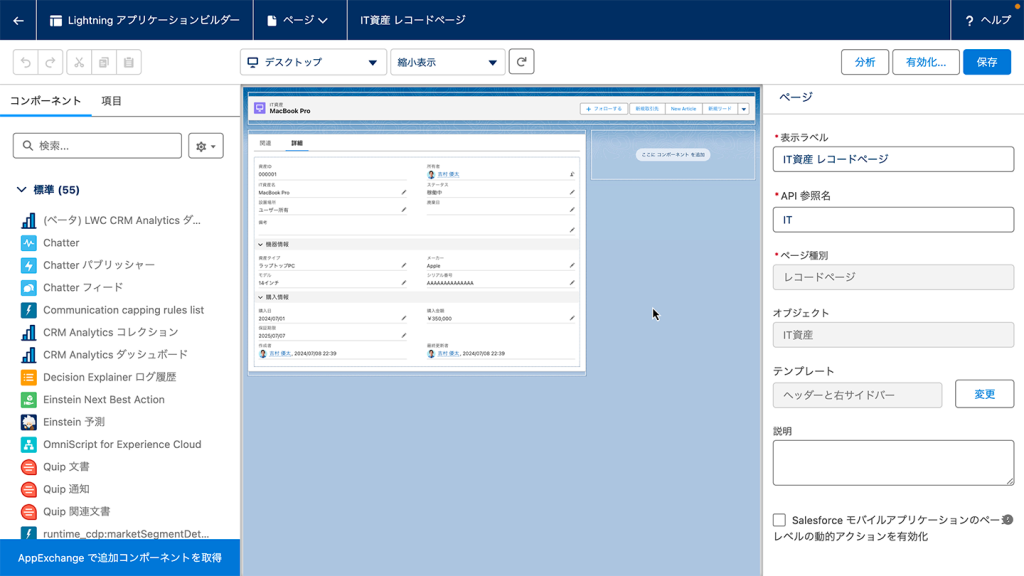Click the 保存 button
The height and width of the screenshot is (576, 1024).
tap(986, 62)
